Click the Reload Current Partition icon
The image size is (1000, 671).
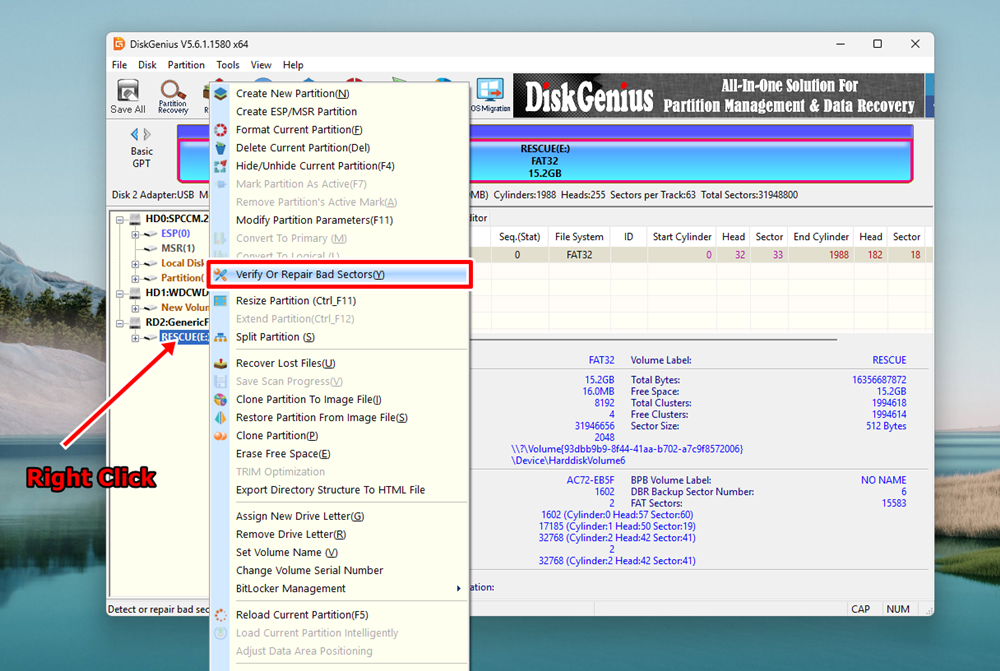[x=221, y=615]
